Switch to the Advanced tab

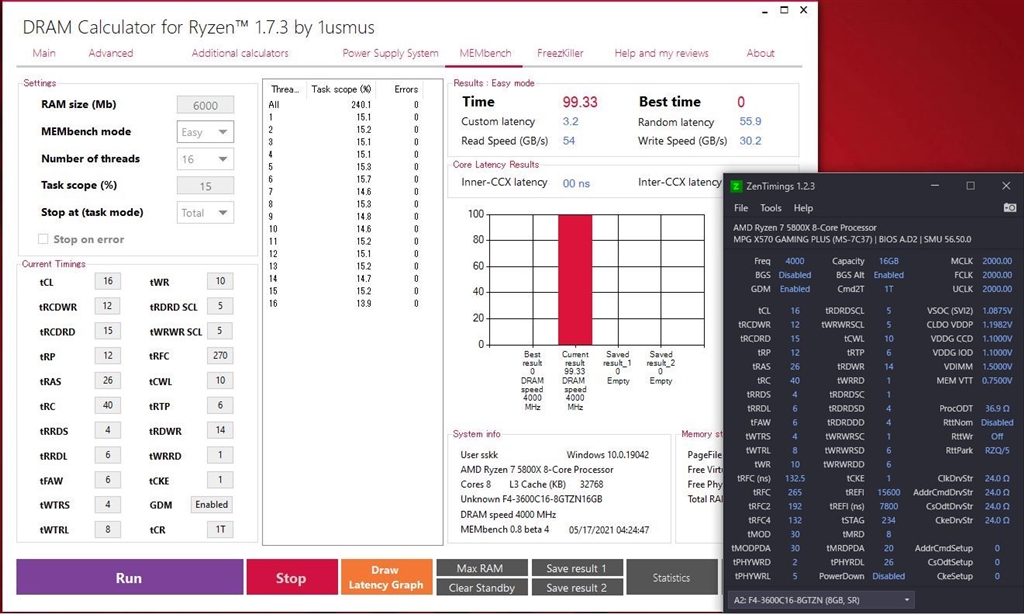(x=110, y=54)
